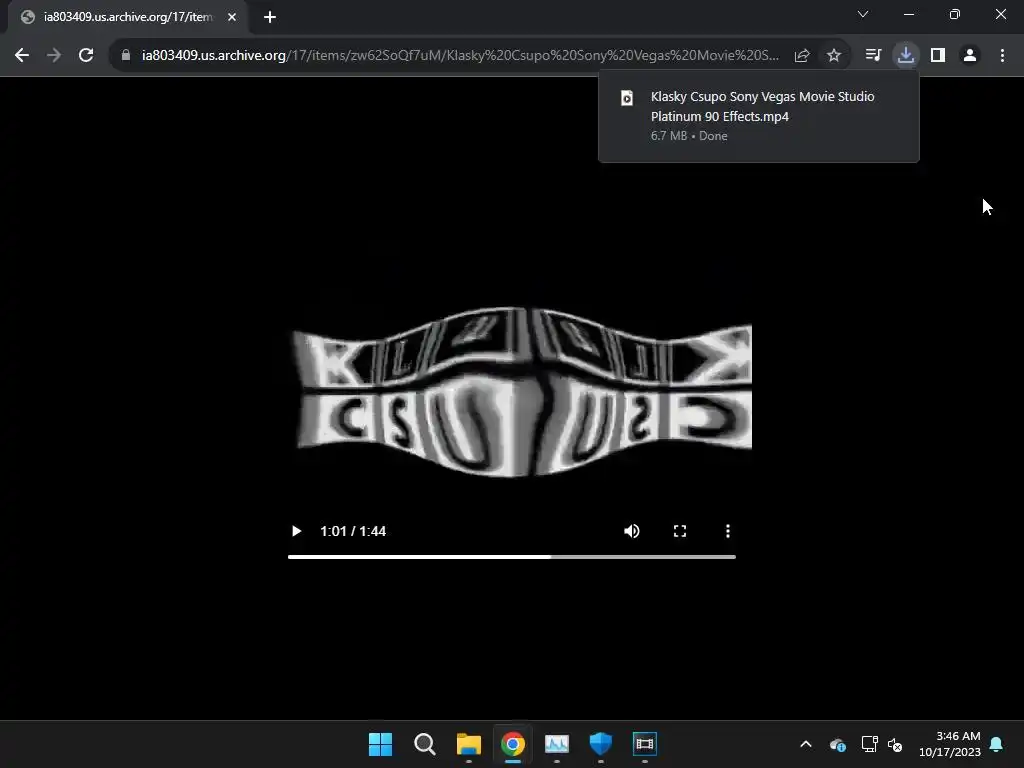Click the address bar URL
This screenshot has width=1024, height=768.
coord(460,56)
